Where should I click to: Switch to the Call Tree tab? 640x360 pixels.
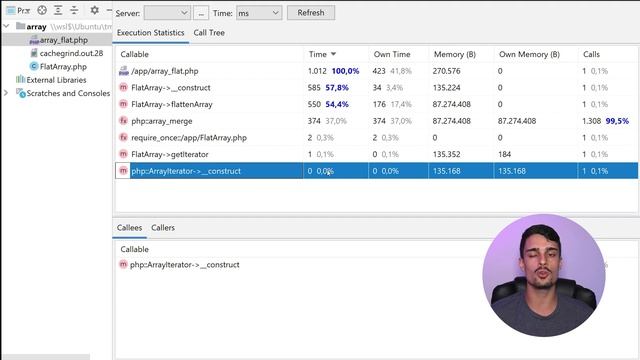209,33
